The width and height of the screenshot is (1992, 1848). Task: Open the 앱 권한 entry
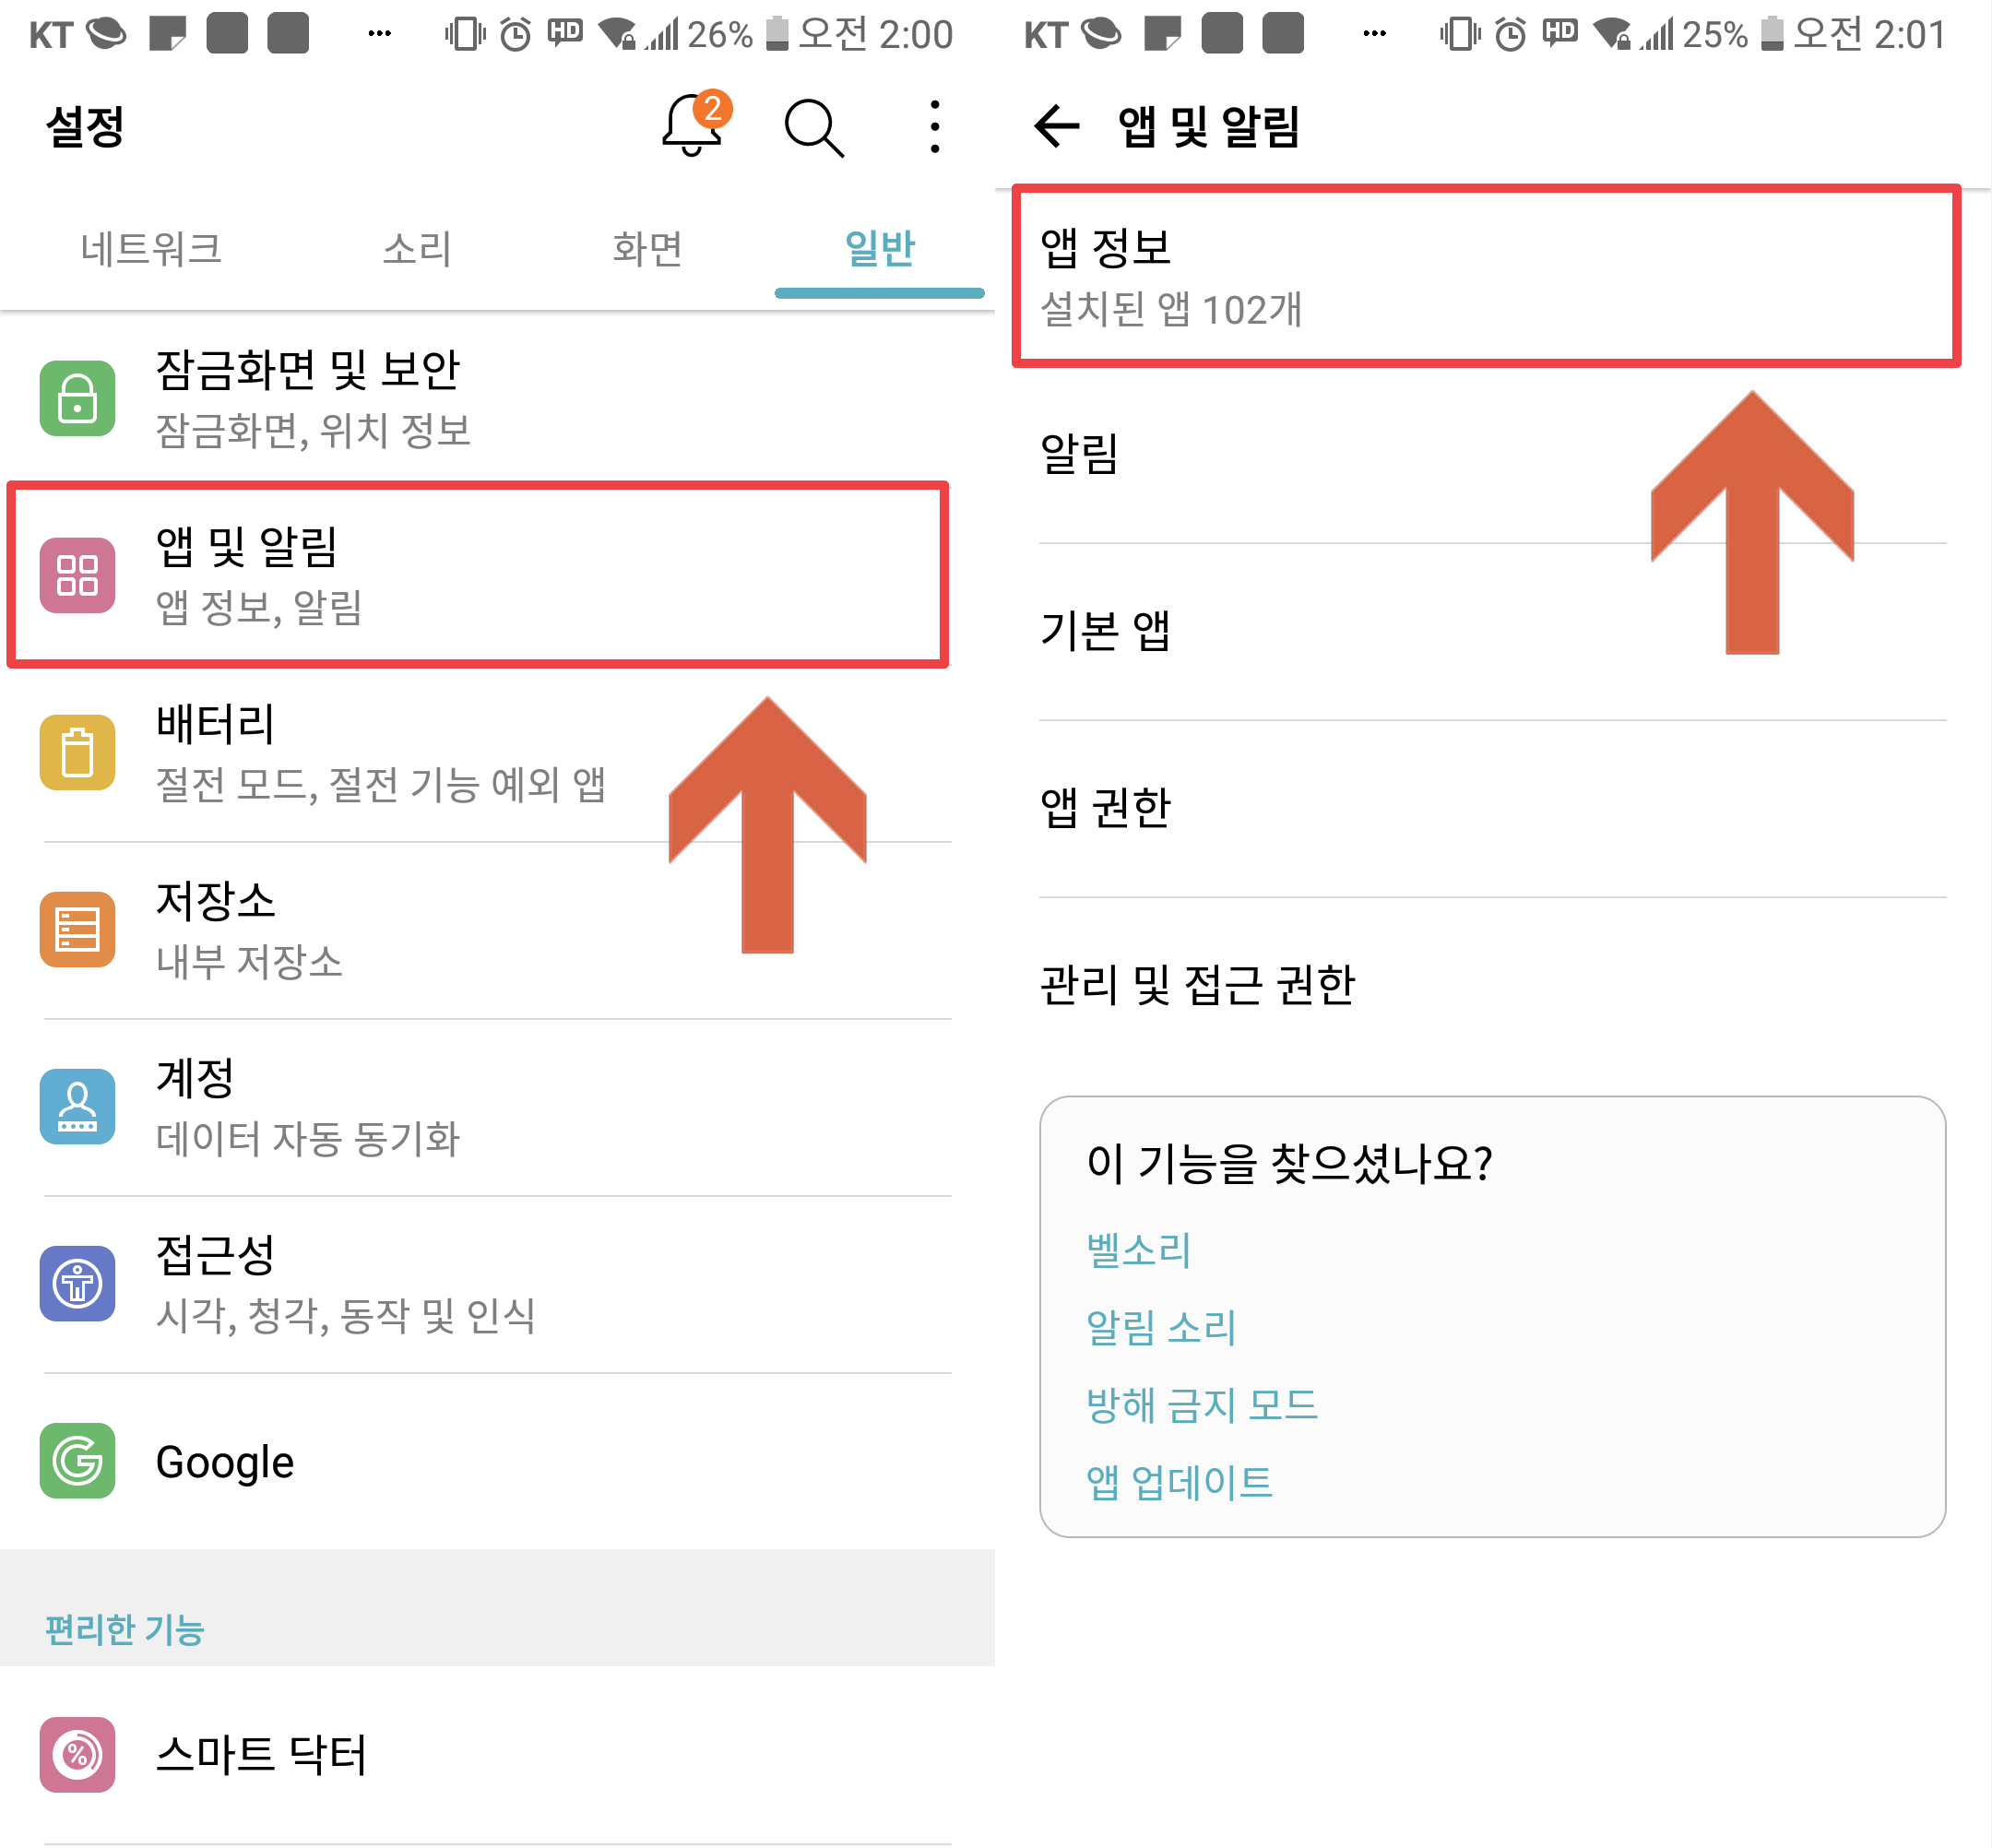pos(1105,808)
